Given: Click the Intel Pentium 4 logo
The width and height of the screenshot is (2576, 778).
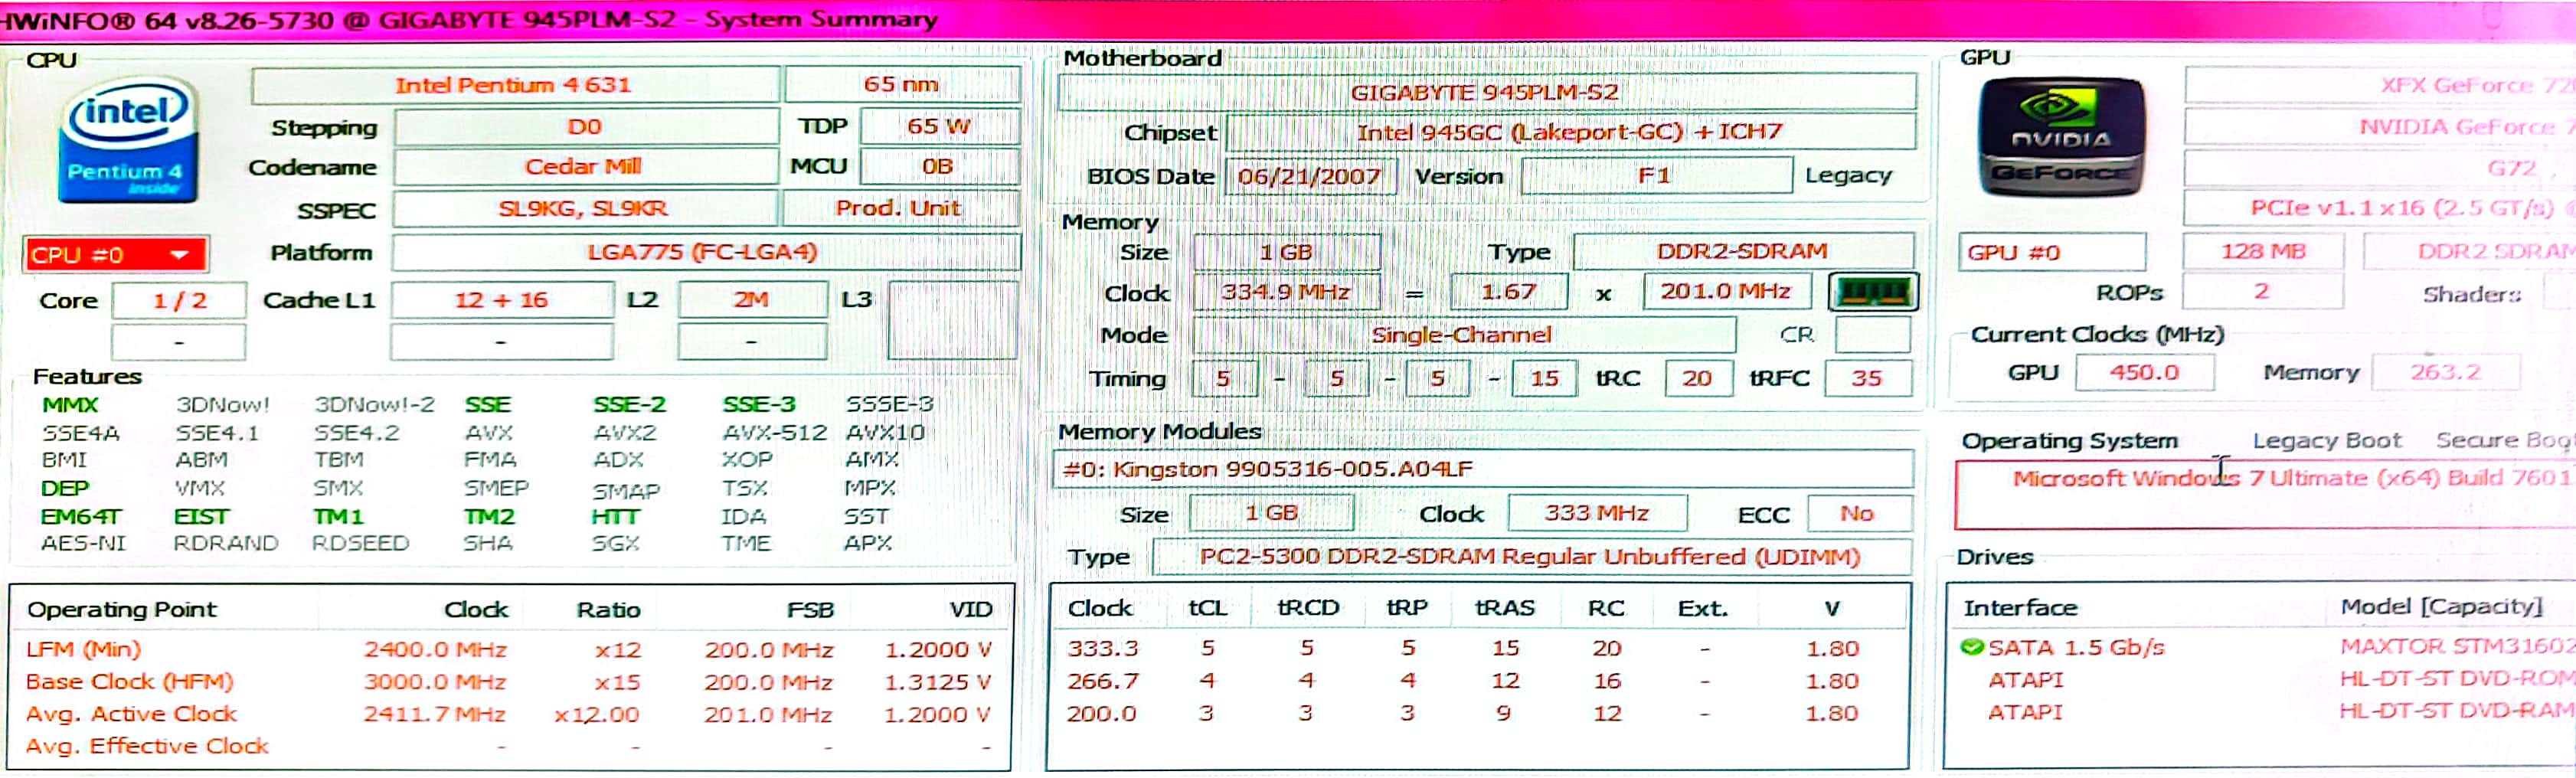Looking at the screenshot, I should point(128,142).
